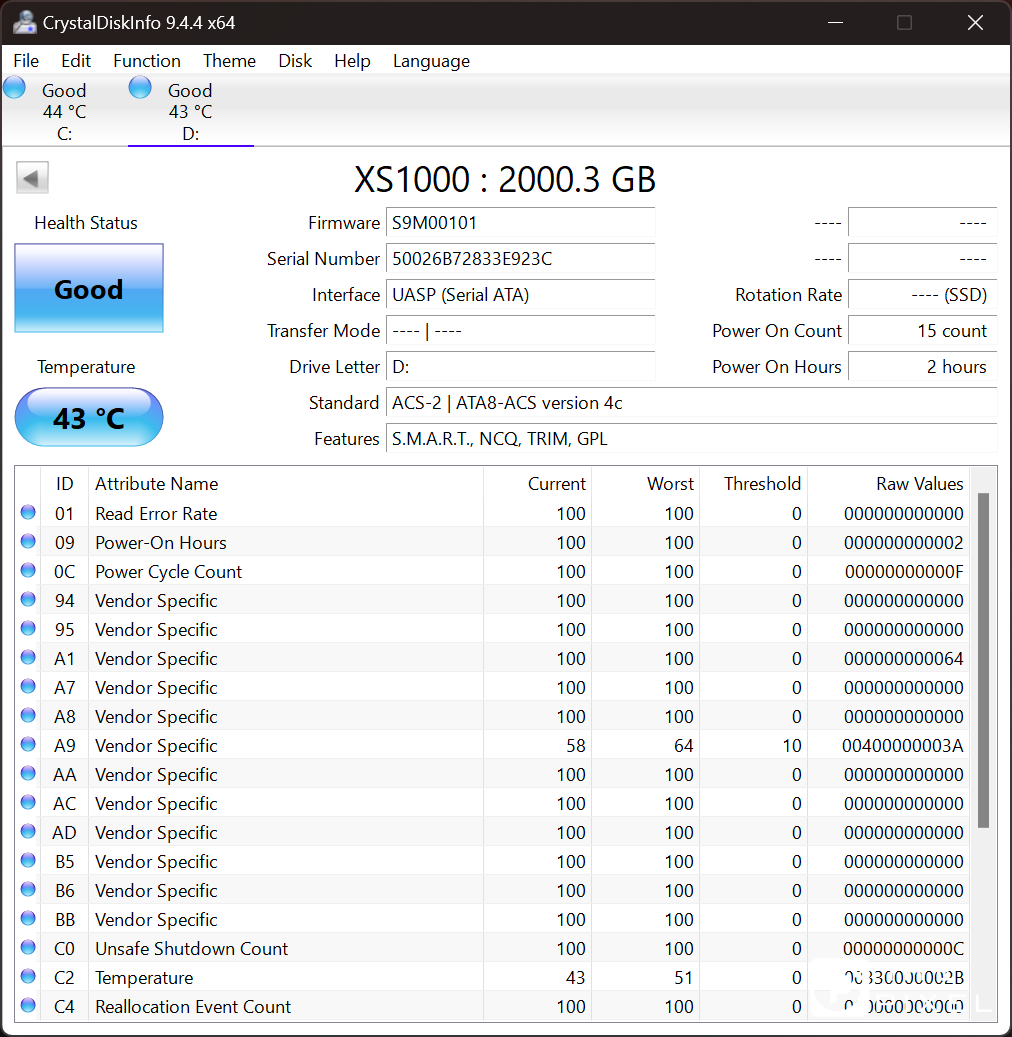Select the C: drive status icon
Screen dimensions: 1012x1037
click(14, 88)
